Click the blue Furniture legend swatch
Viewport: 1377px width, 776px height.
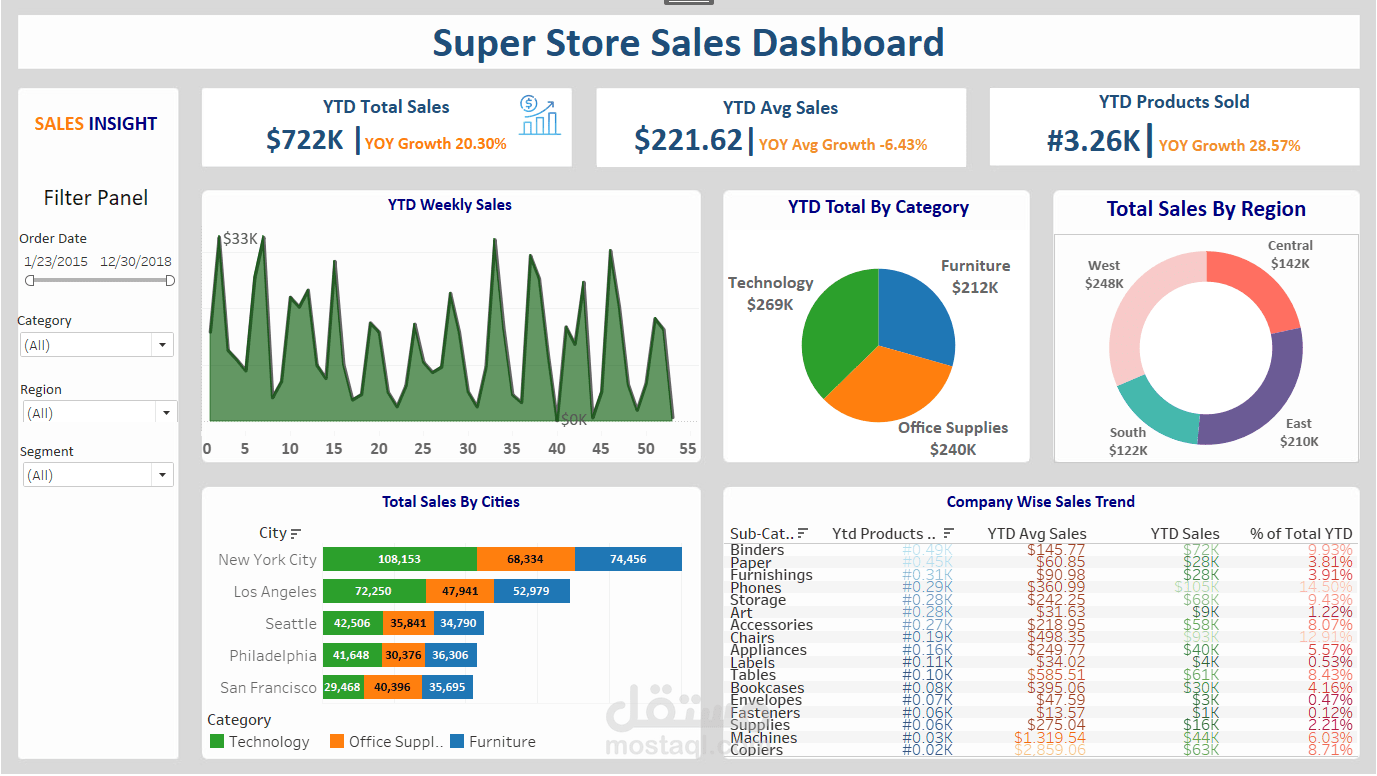click(457, 742)
